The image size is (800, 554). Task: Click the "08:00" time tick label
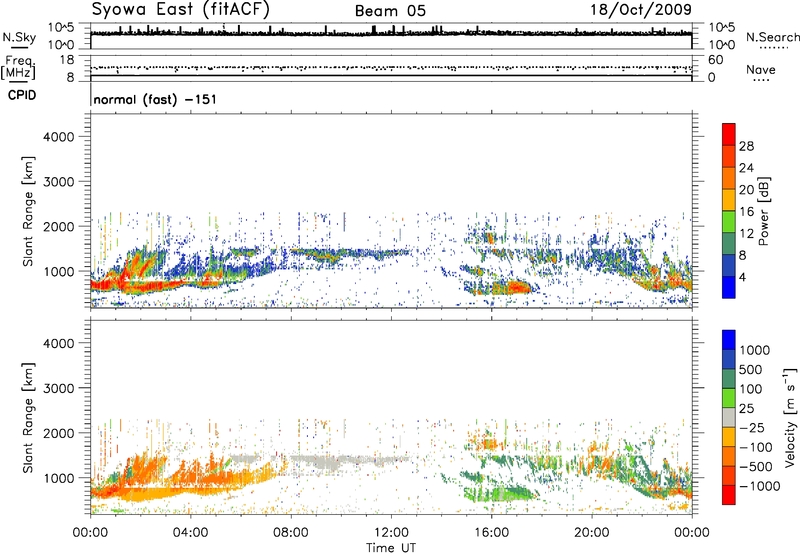pyautogui.click(x=291, y=533)
